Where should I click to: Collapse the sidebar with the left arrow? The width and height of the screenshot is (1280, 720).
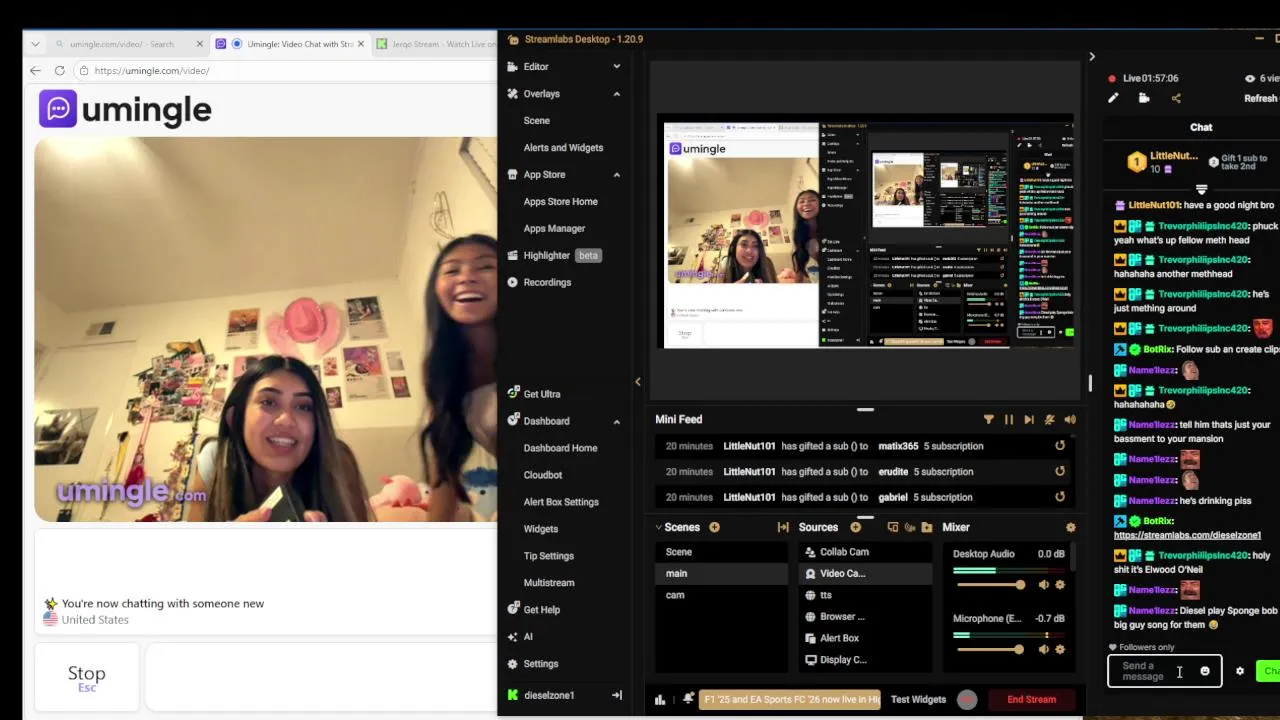coord(638,381)
